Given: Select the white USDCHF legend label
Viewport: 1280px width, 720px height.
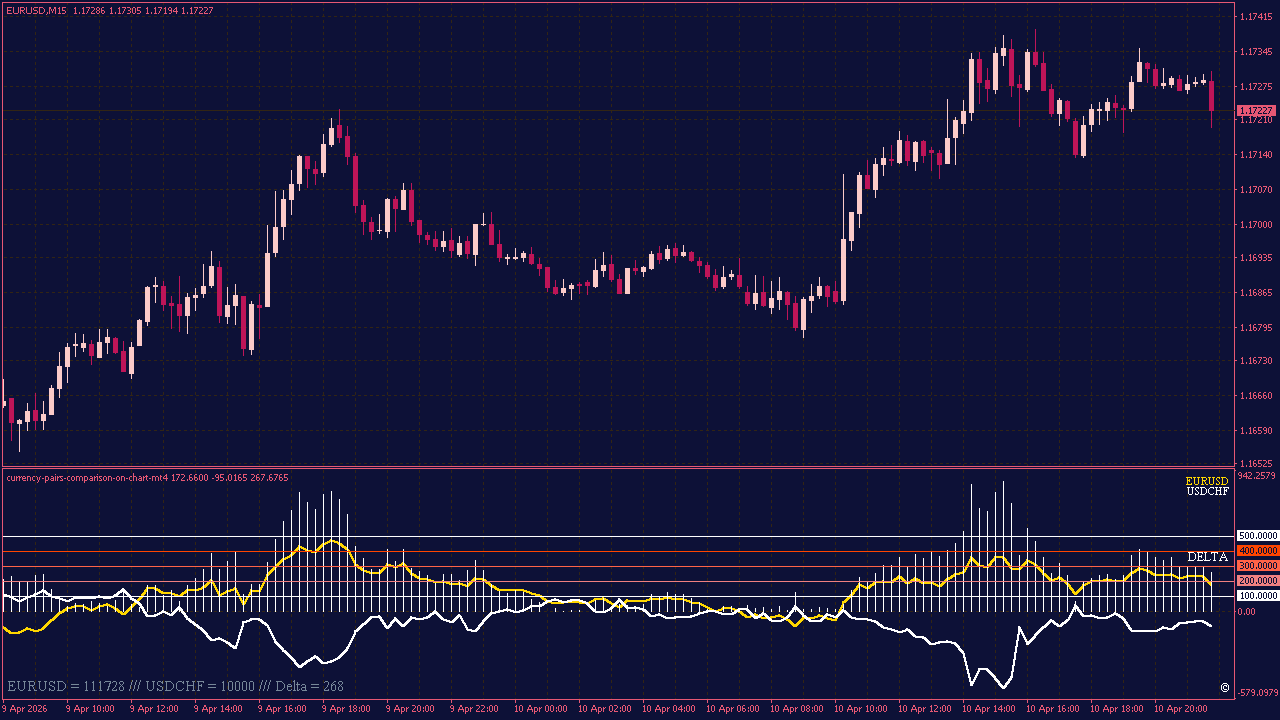Looking at the screenshot, I should coord(1207,492).
